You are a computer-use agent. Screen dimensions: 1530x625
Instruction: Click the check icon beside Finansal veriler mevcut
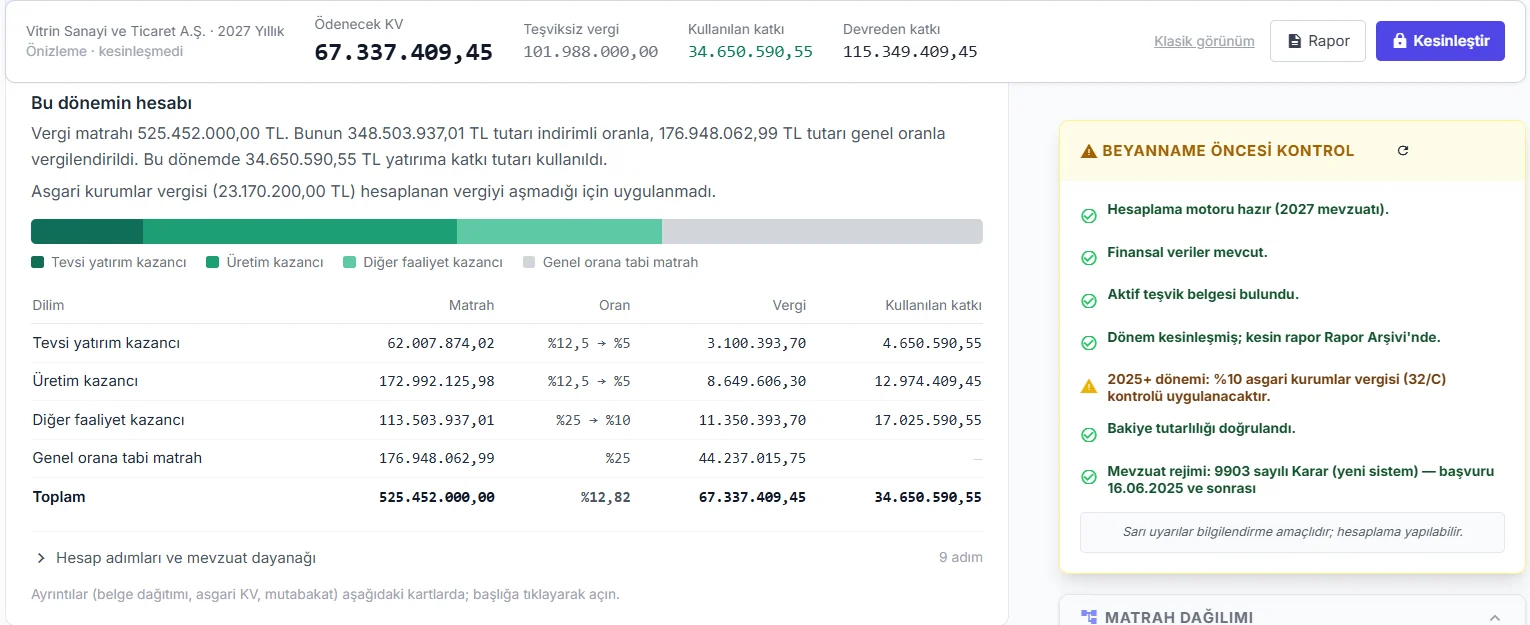pyautogui.click(x=1089, y=258)
